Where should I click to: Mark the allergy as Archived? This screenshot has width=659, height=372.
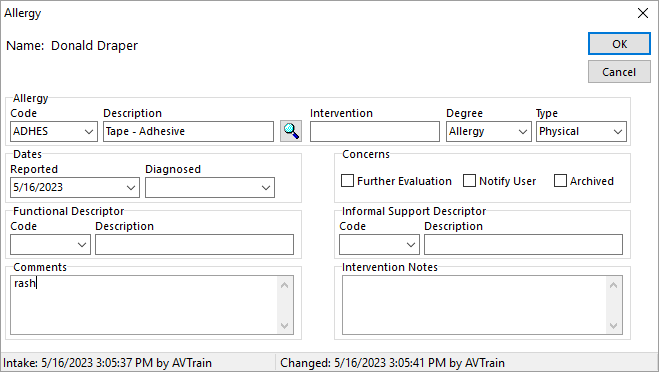click(560, 181)
